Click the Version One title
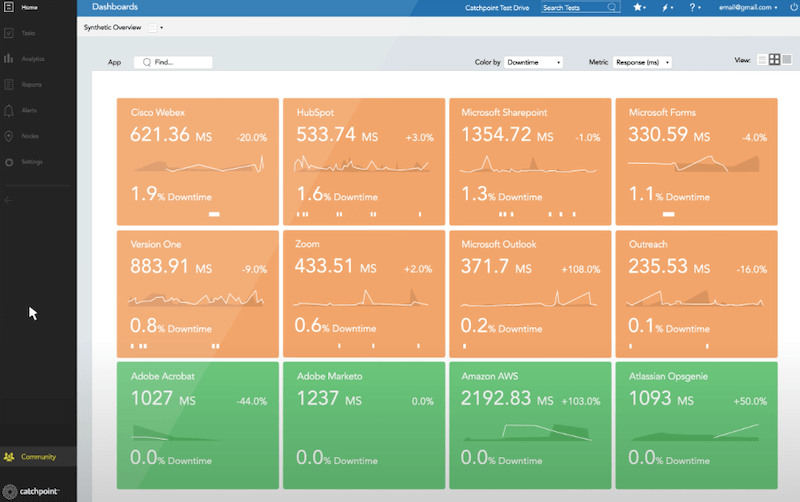 pyautogui.click(x=156, y=244)
